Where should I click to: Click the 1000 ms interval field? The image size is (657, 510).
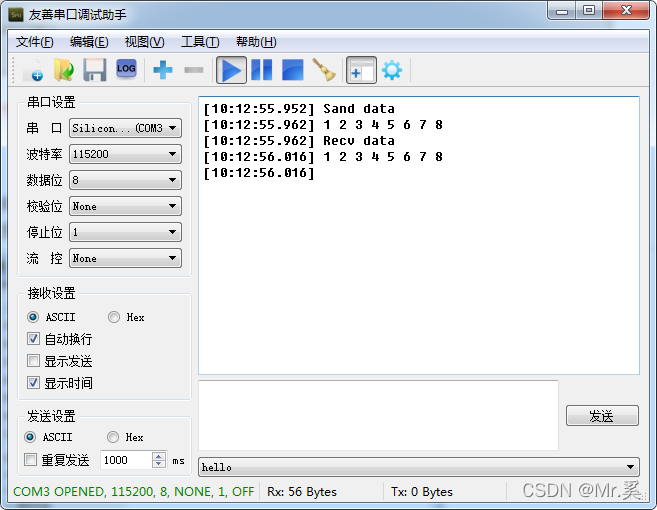coord(126,460)
